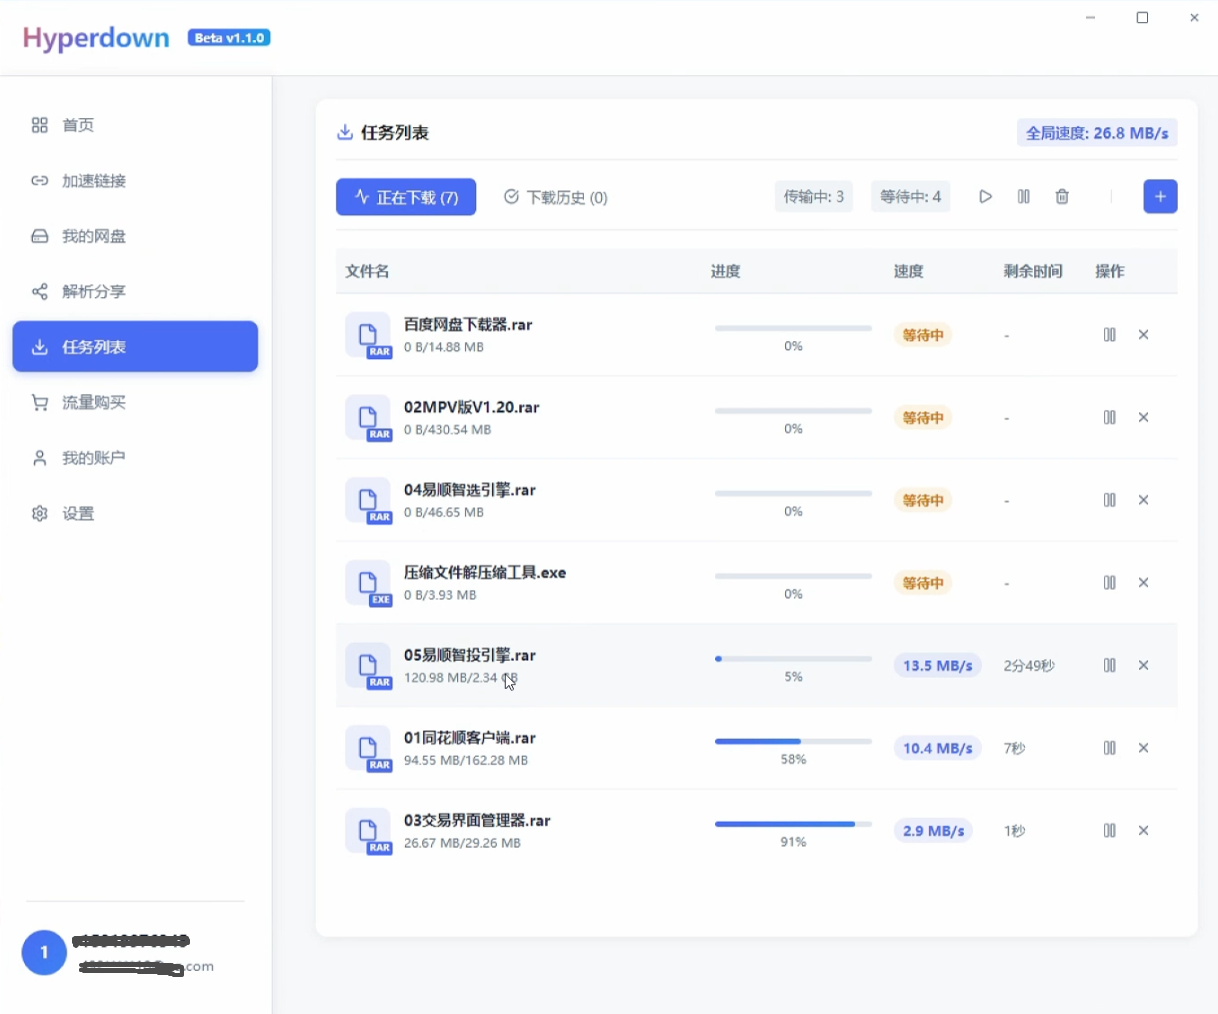The image size is (1218, 1014).
Task: Switch to the 下载历史 tab
Action: pyautogui.click(x=555, y=197)
